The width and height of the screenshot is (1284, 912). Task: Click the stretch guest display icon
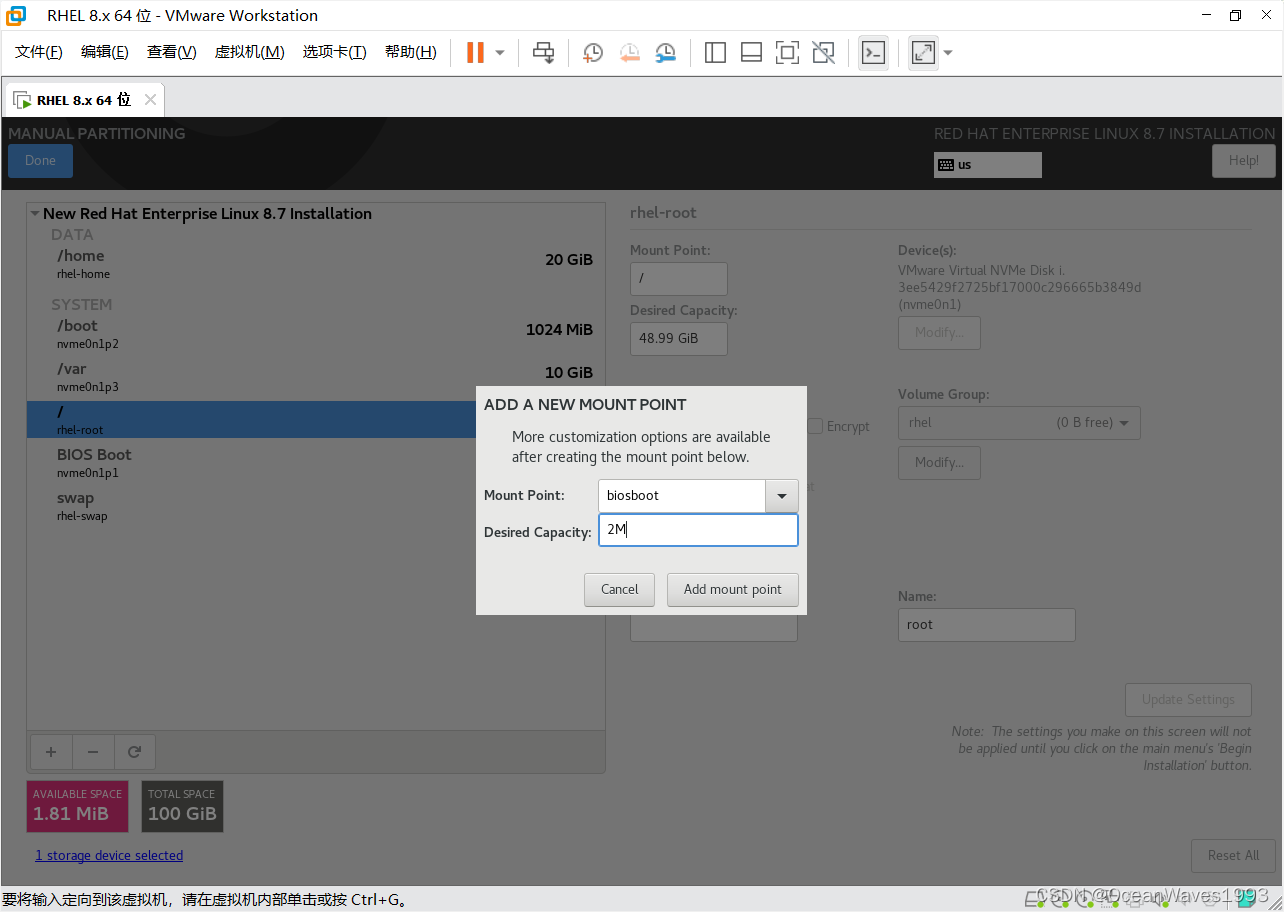click(923, 53)
